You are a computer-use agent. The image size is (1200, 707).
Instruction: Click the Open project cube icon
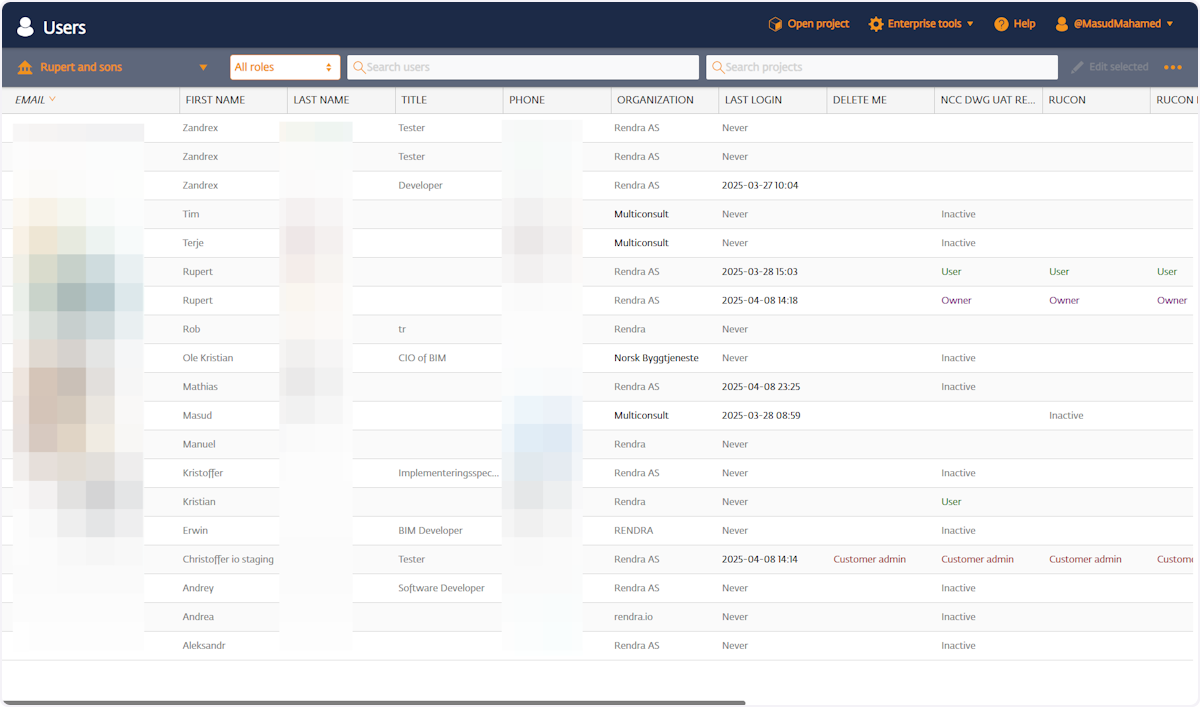pyautogui.click(x=775, y=24)
